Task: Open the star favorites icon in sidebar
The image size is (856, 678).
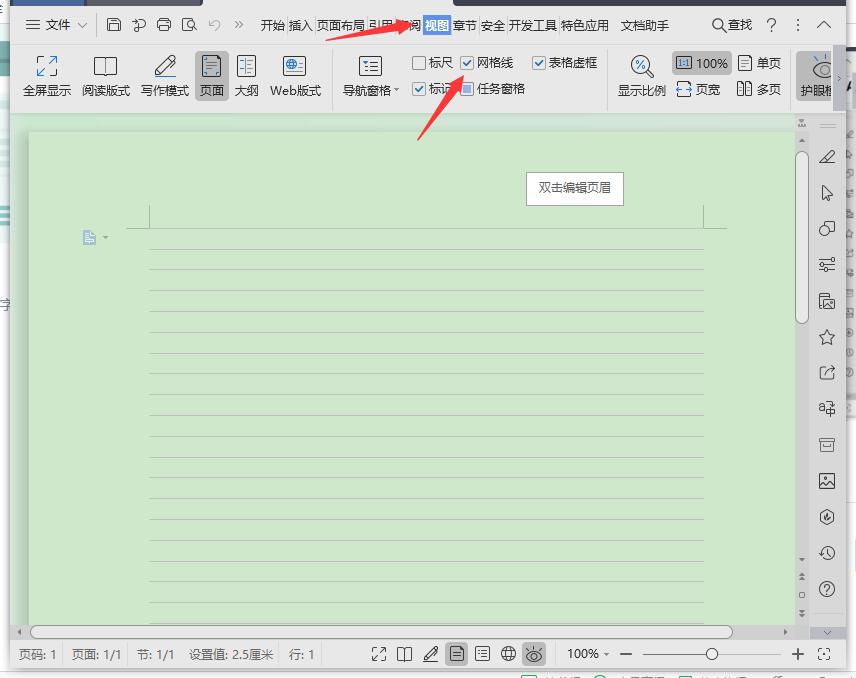Action: pos(827,337)
